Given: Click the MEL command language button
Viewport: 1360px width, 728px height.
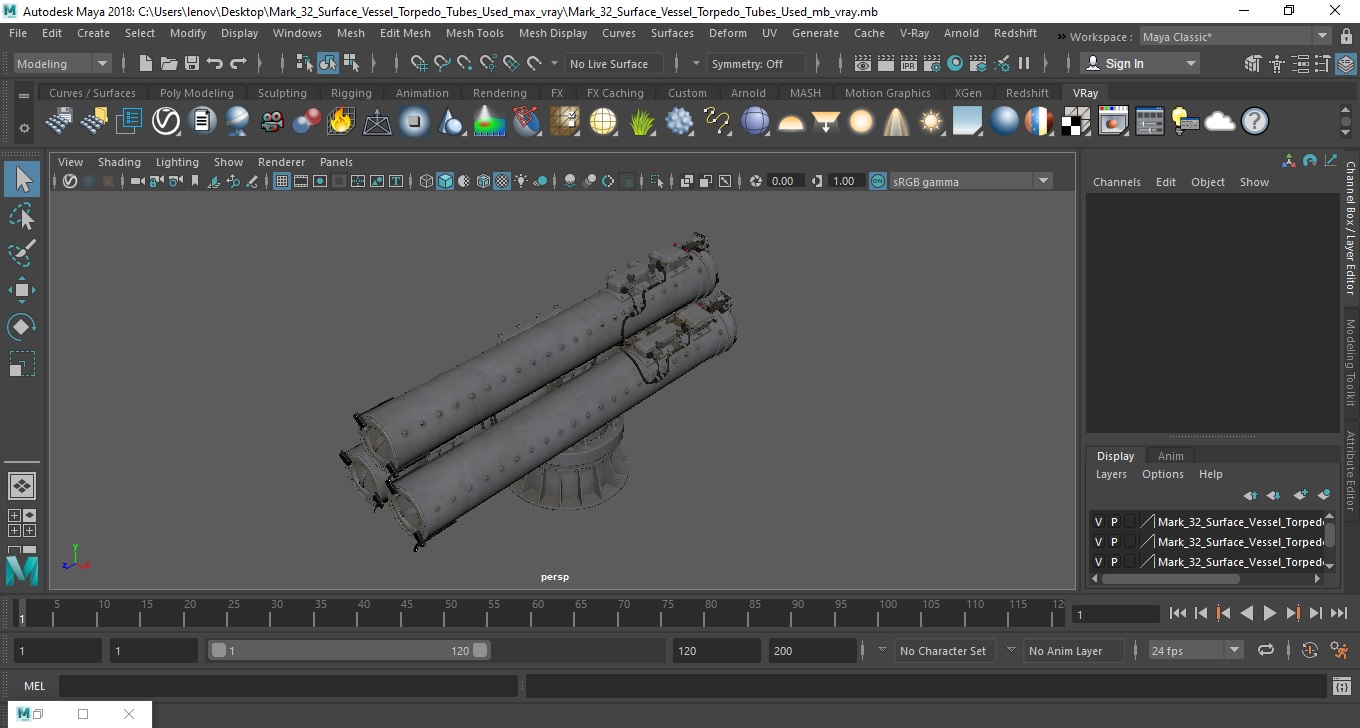Looking at the screenshot, I should 34,686.
